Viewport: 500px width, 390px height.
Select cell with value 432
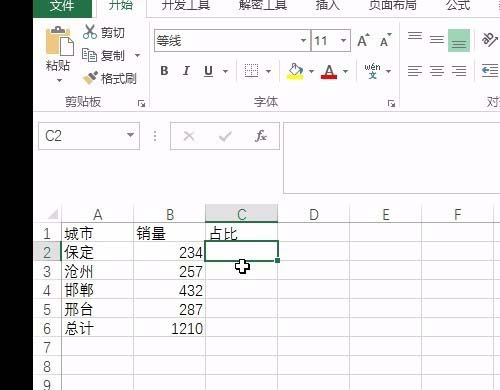tap(170, 290)
